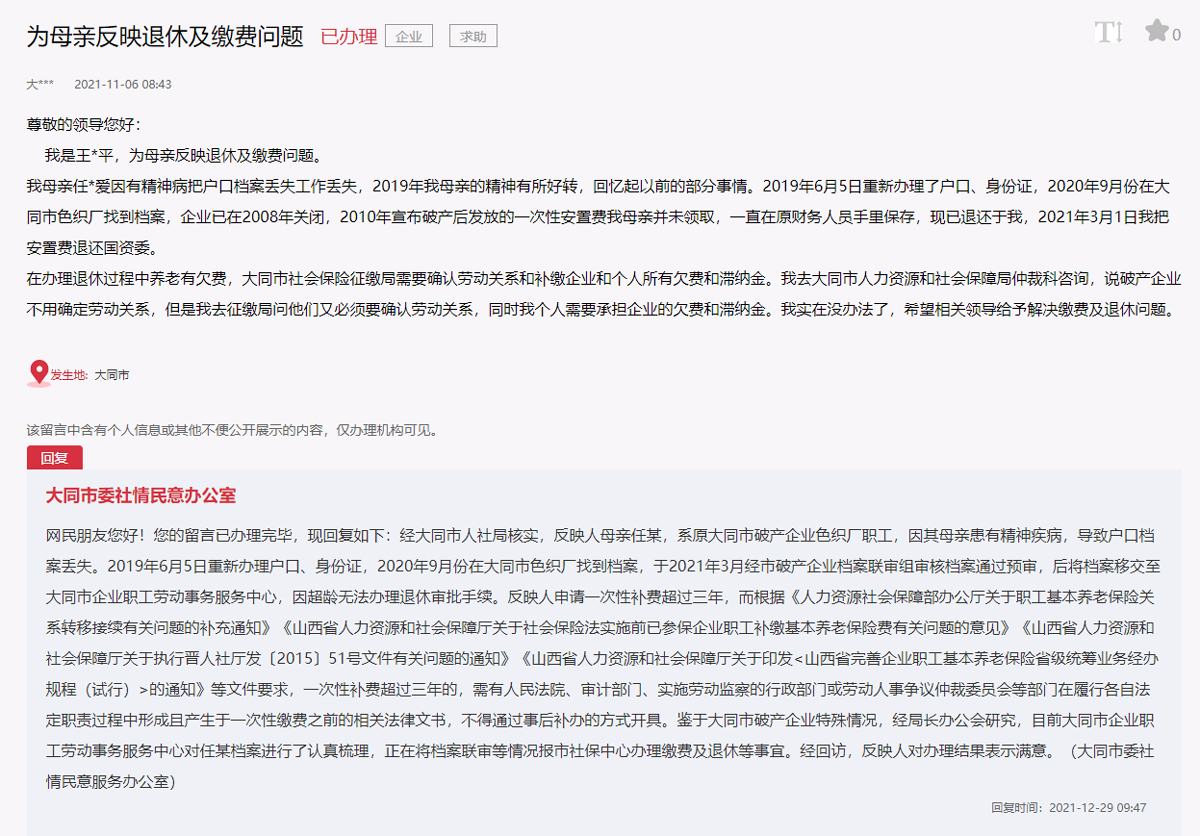Open the 大同市委社情民意办公室 heading link
The width and height of the screenshot is (1200, 836).
point(141,496)
